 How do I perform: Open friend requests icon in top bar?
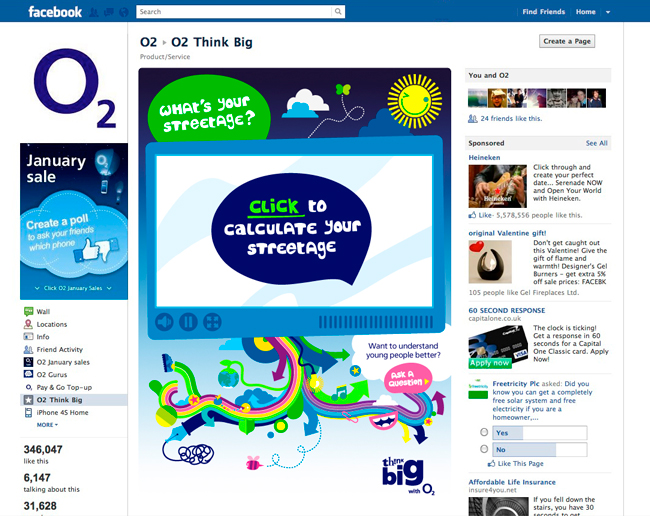click(x=94, y=12)
